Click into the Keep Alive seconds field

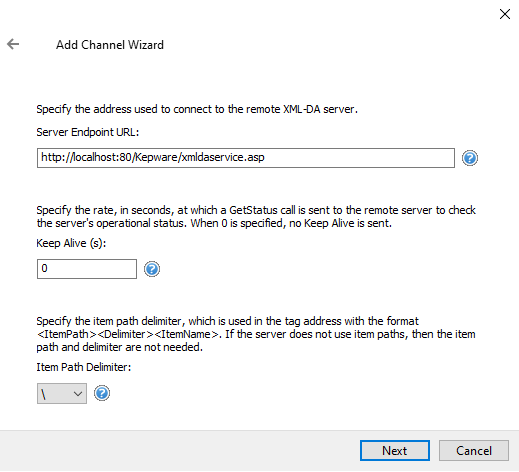click(x=87, y=269)
